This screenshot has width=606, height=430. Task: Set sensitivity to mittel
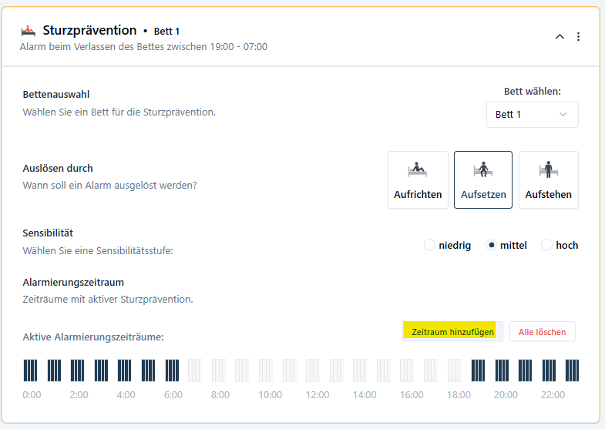pos(491,245)
